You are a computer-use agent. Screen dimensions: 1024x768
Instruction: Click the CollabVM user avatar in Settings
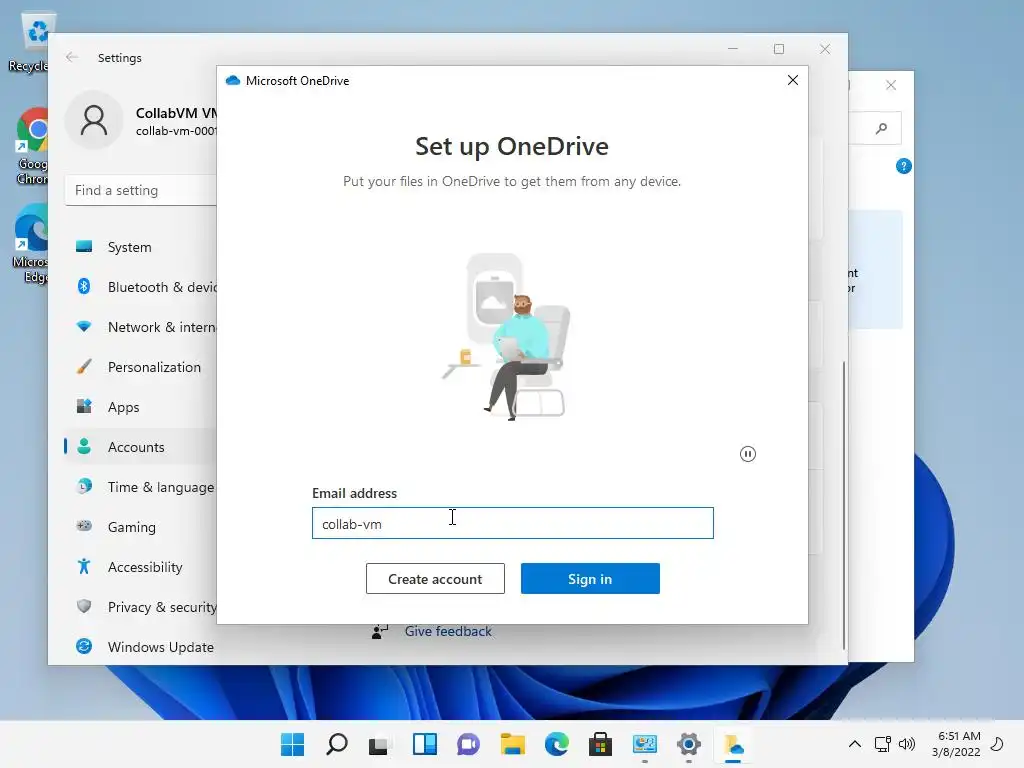tap(94, 120)
